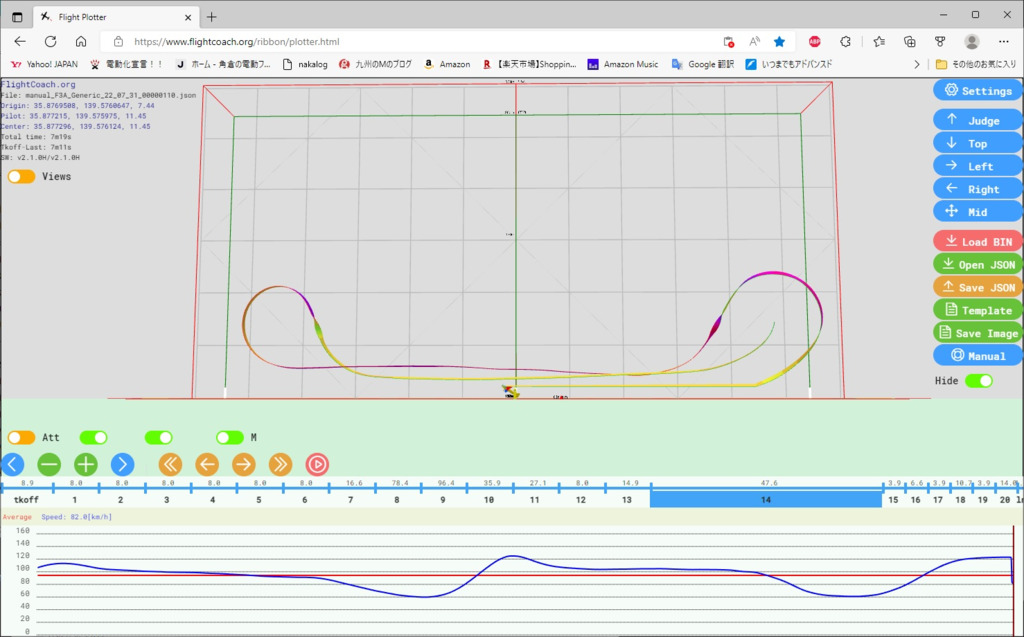Image resolution: width=1024 pixels, height=637 pixels.
Task: Click Save JSON button
Action: click(978, 287)
